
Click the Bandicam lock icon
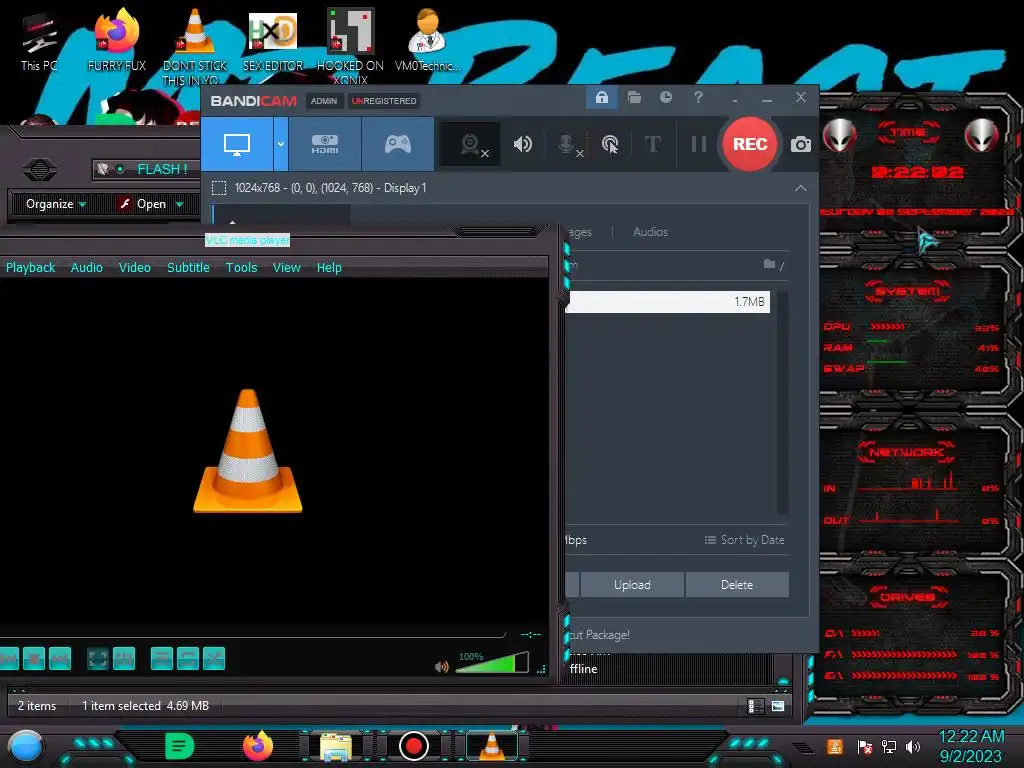601,98
